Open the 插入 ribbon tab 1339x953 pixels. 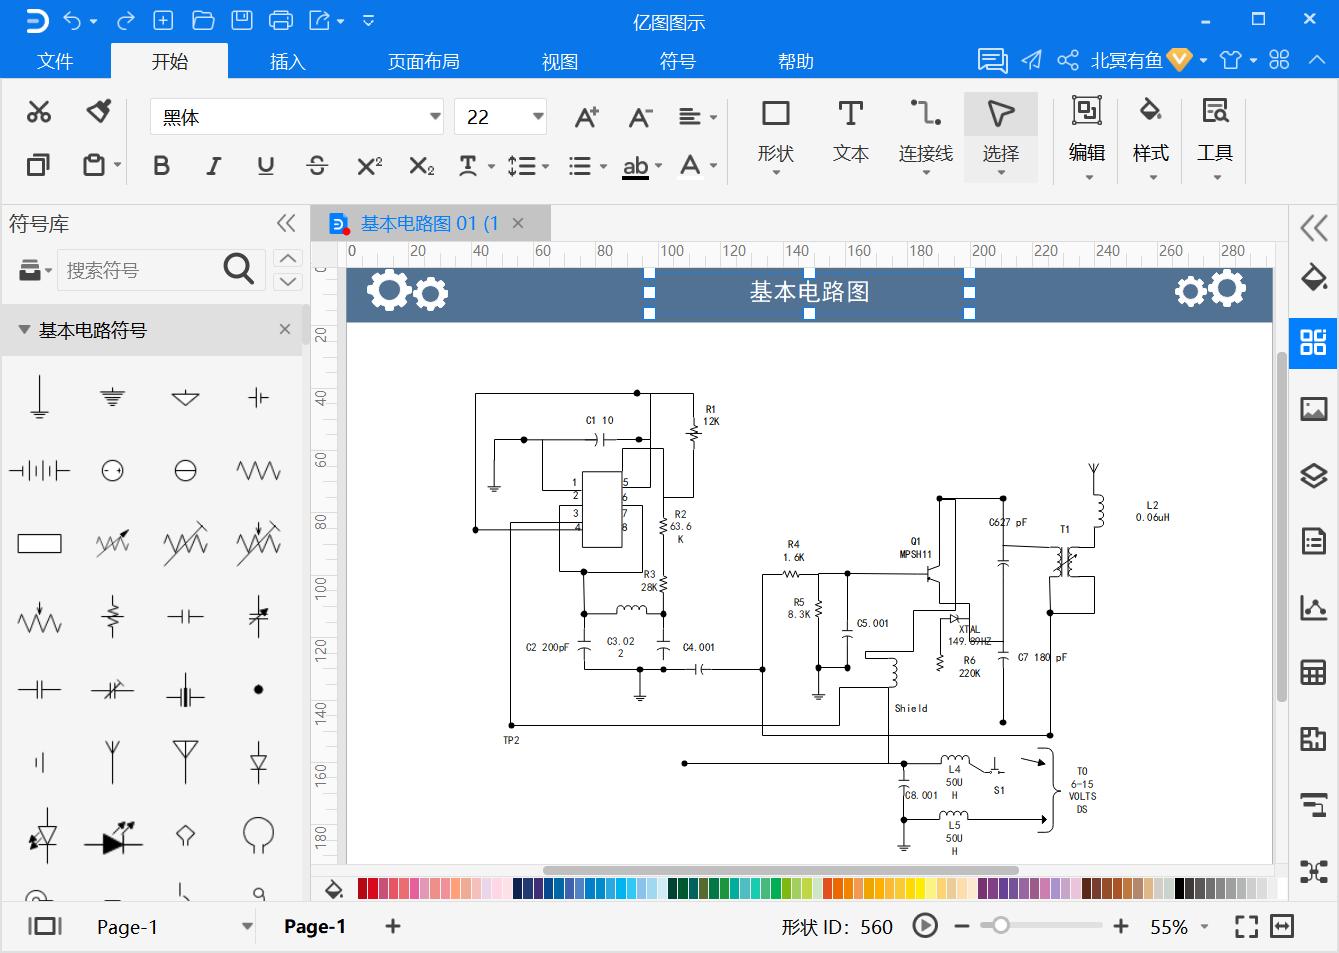(x=287, y=62)
